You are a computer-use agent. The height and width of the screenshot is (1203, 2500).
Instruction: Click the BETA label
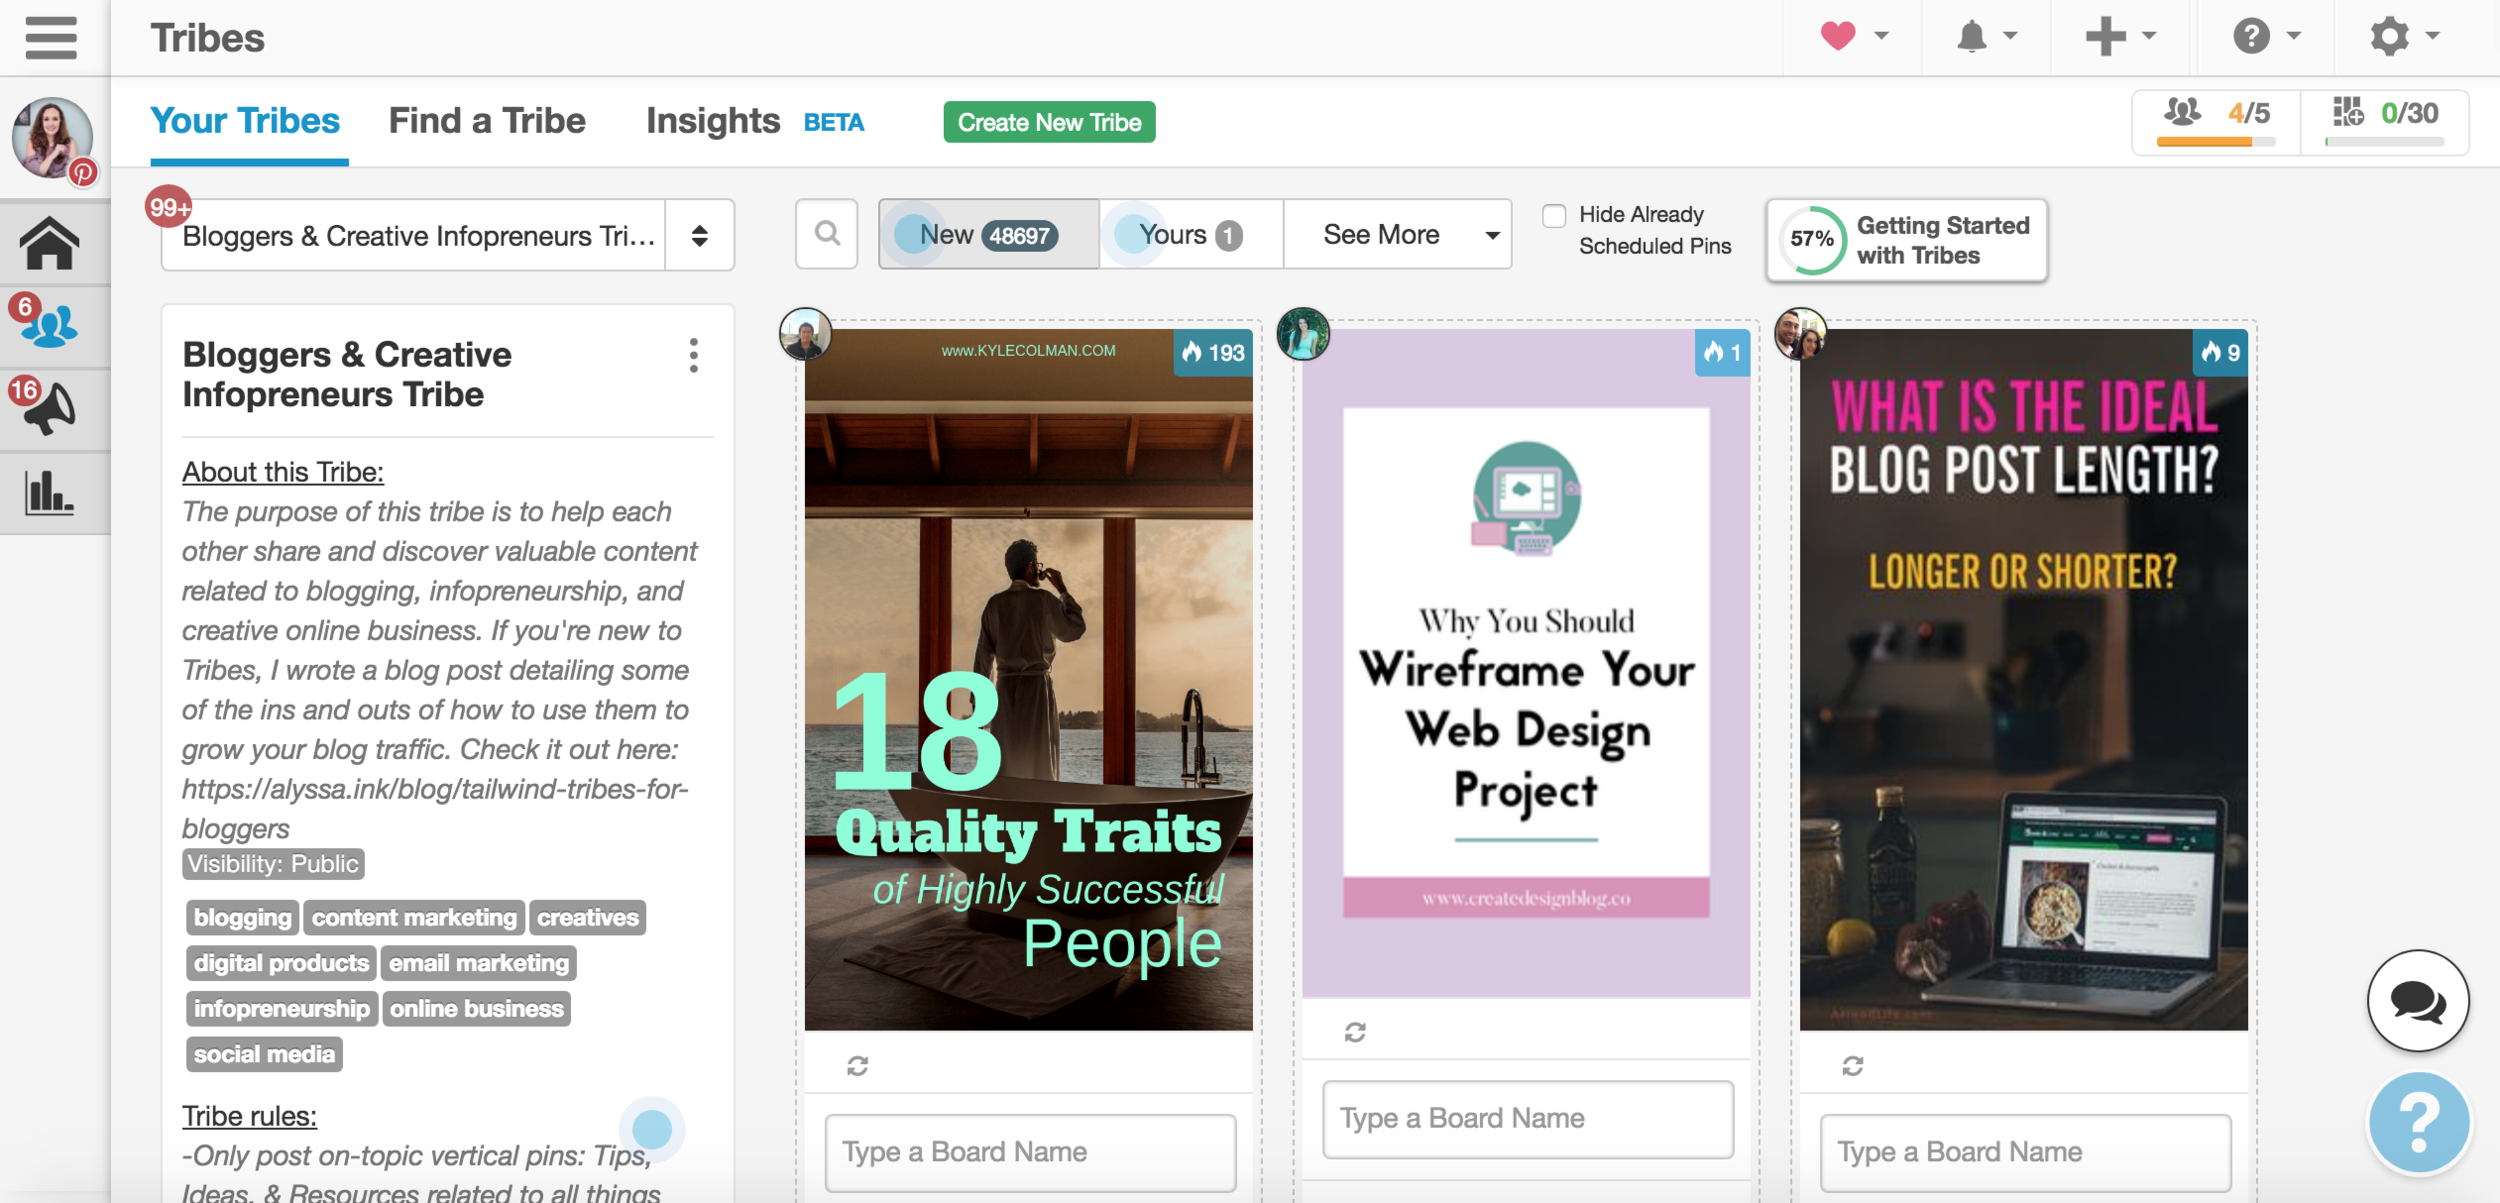pyautogui.click(x=834, y=122)
